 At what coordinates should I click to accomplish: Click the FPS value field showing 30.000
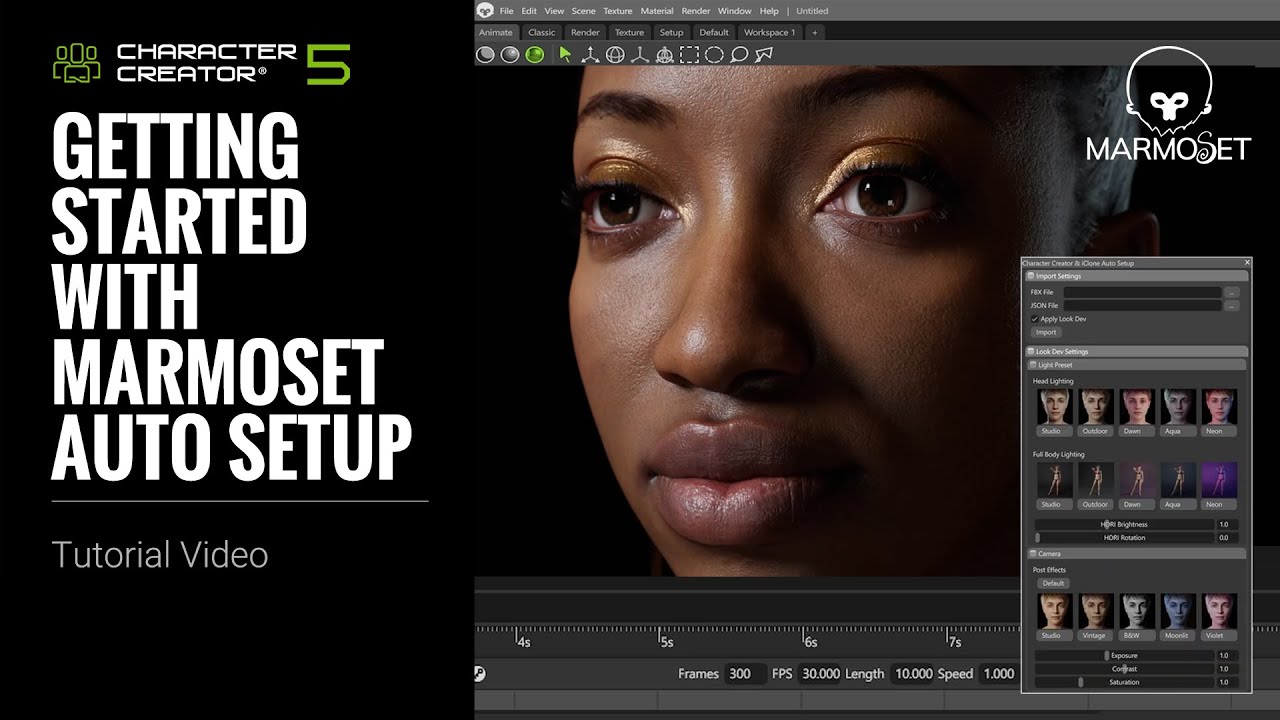[820, 674]
